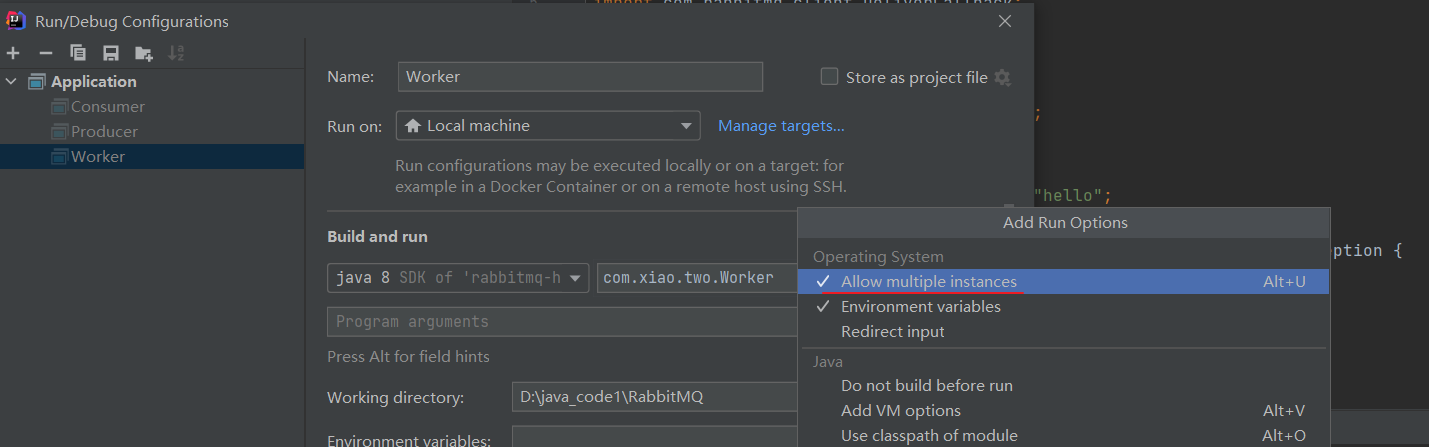Choose Use classpath of module

1063,436
